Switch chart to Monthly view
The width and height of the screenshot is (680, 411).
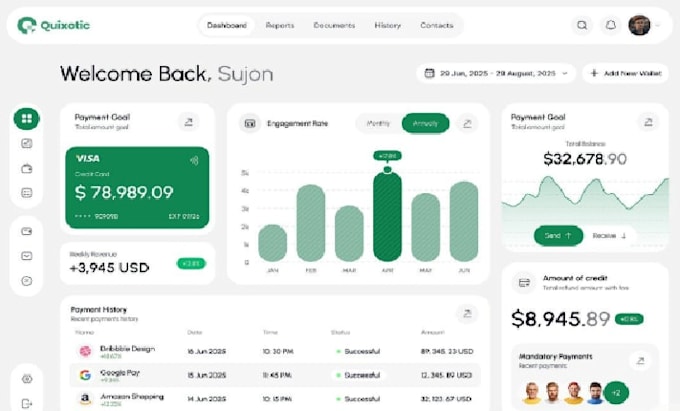[378, 124]
